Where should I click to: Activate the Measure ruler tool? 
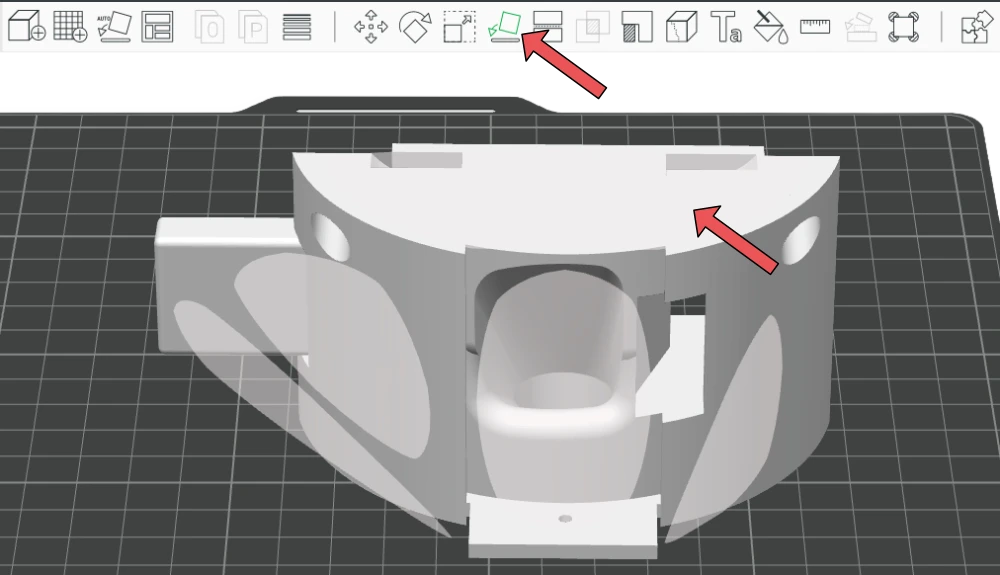[x=815, y=27]
